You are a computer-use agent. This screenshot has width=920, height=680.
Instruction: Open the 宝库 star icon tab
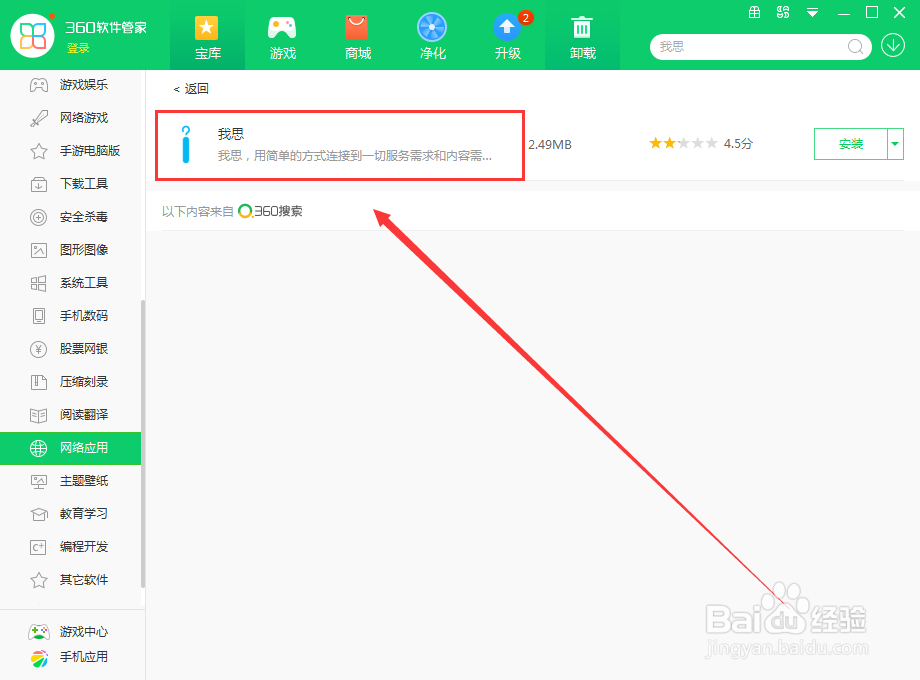tap(207, 36)
